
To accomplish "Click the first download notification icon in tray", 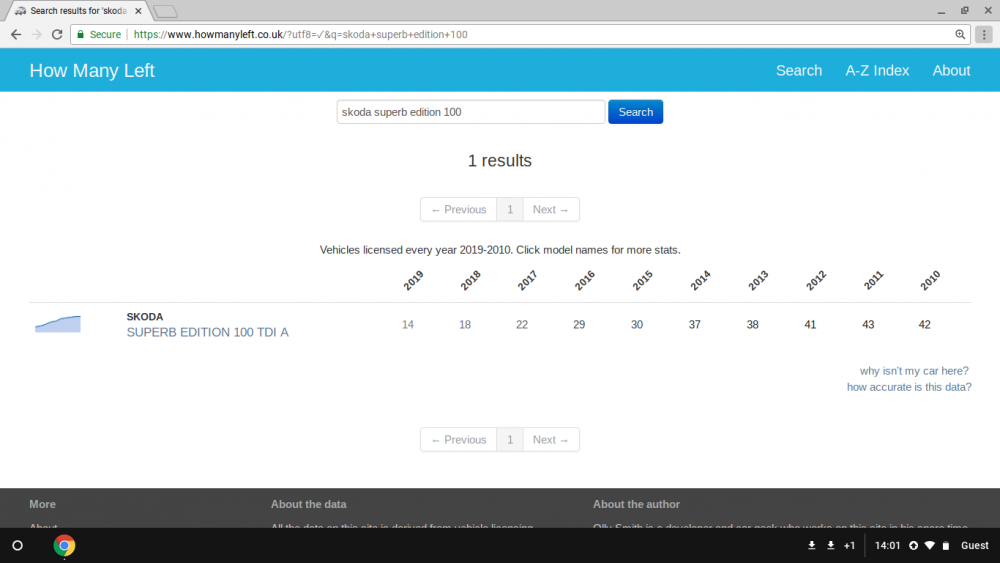I will click(811, 546).
